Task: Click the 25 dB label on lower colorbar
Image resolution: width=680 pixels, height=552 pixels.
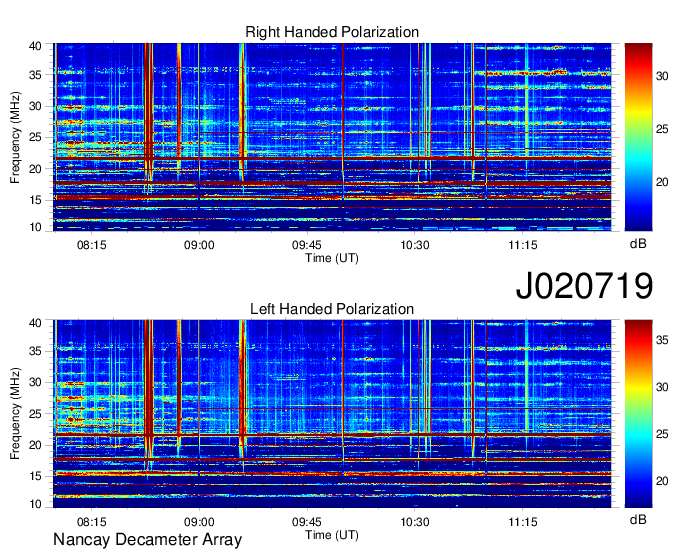Action: 662,434
